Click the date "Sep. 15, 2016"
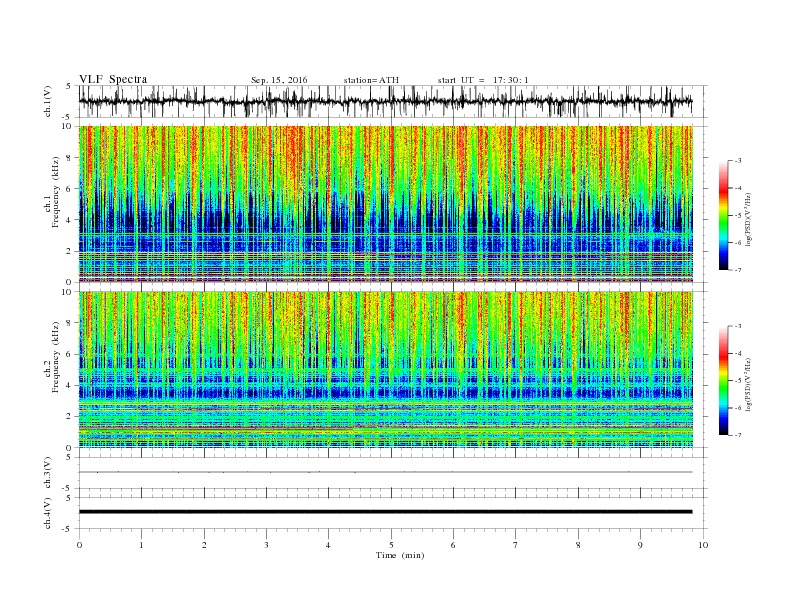The height and width of the screenshot is (612, 792). pyautogui.click(x=279, y=80)
